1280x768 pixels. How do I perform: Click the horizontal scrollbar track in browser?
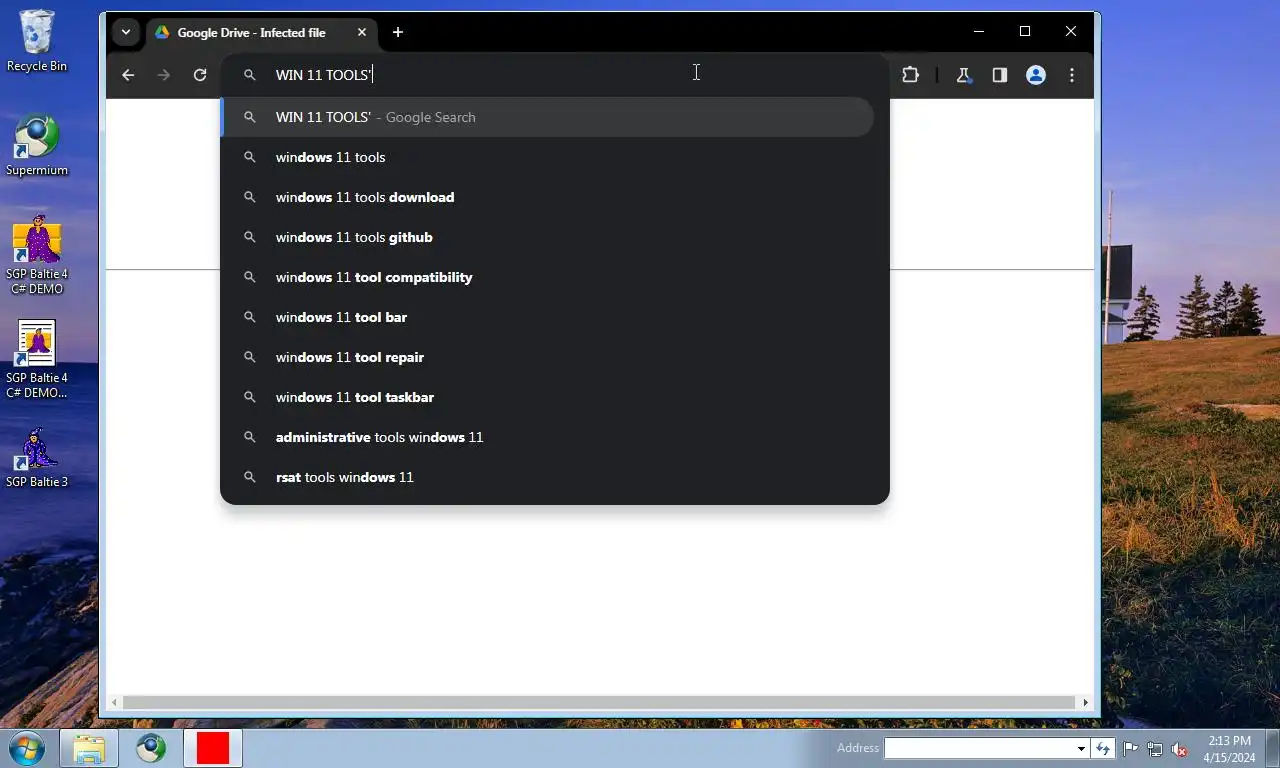click(x=599, y=703)
